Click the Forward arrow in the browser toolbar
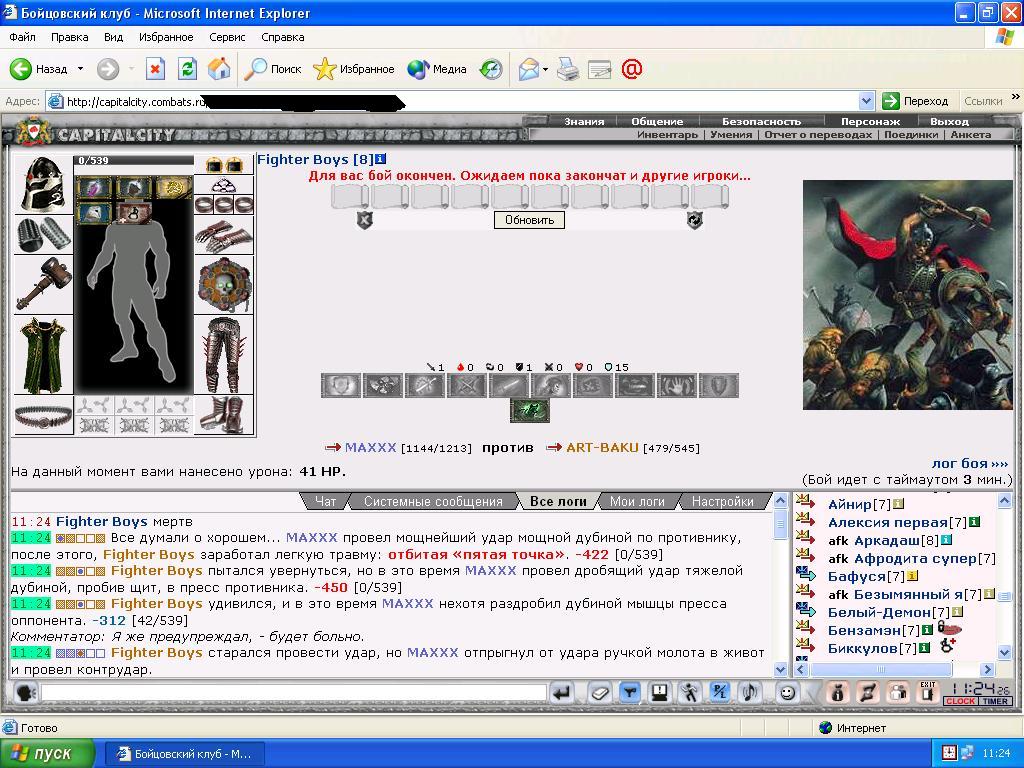1024x768 pixels. (108, 69)
